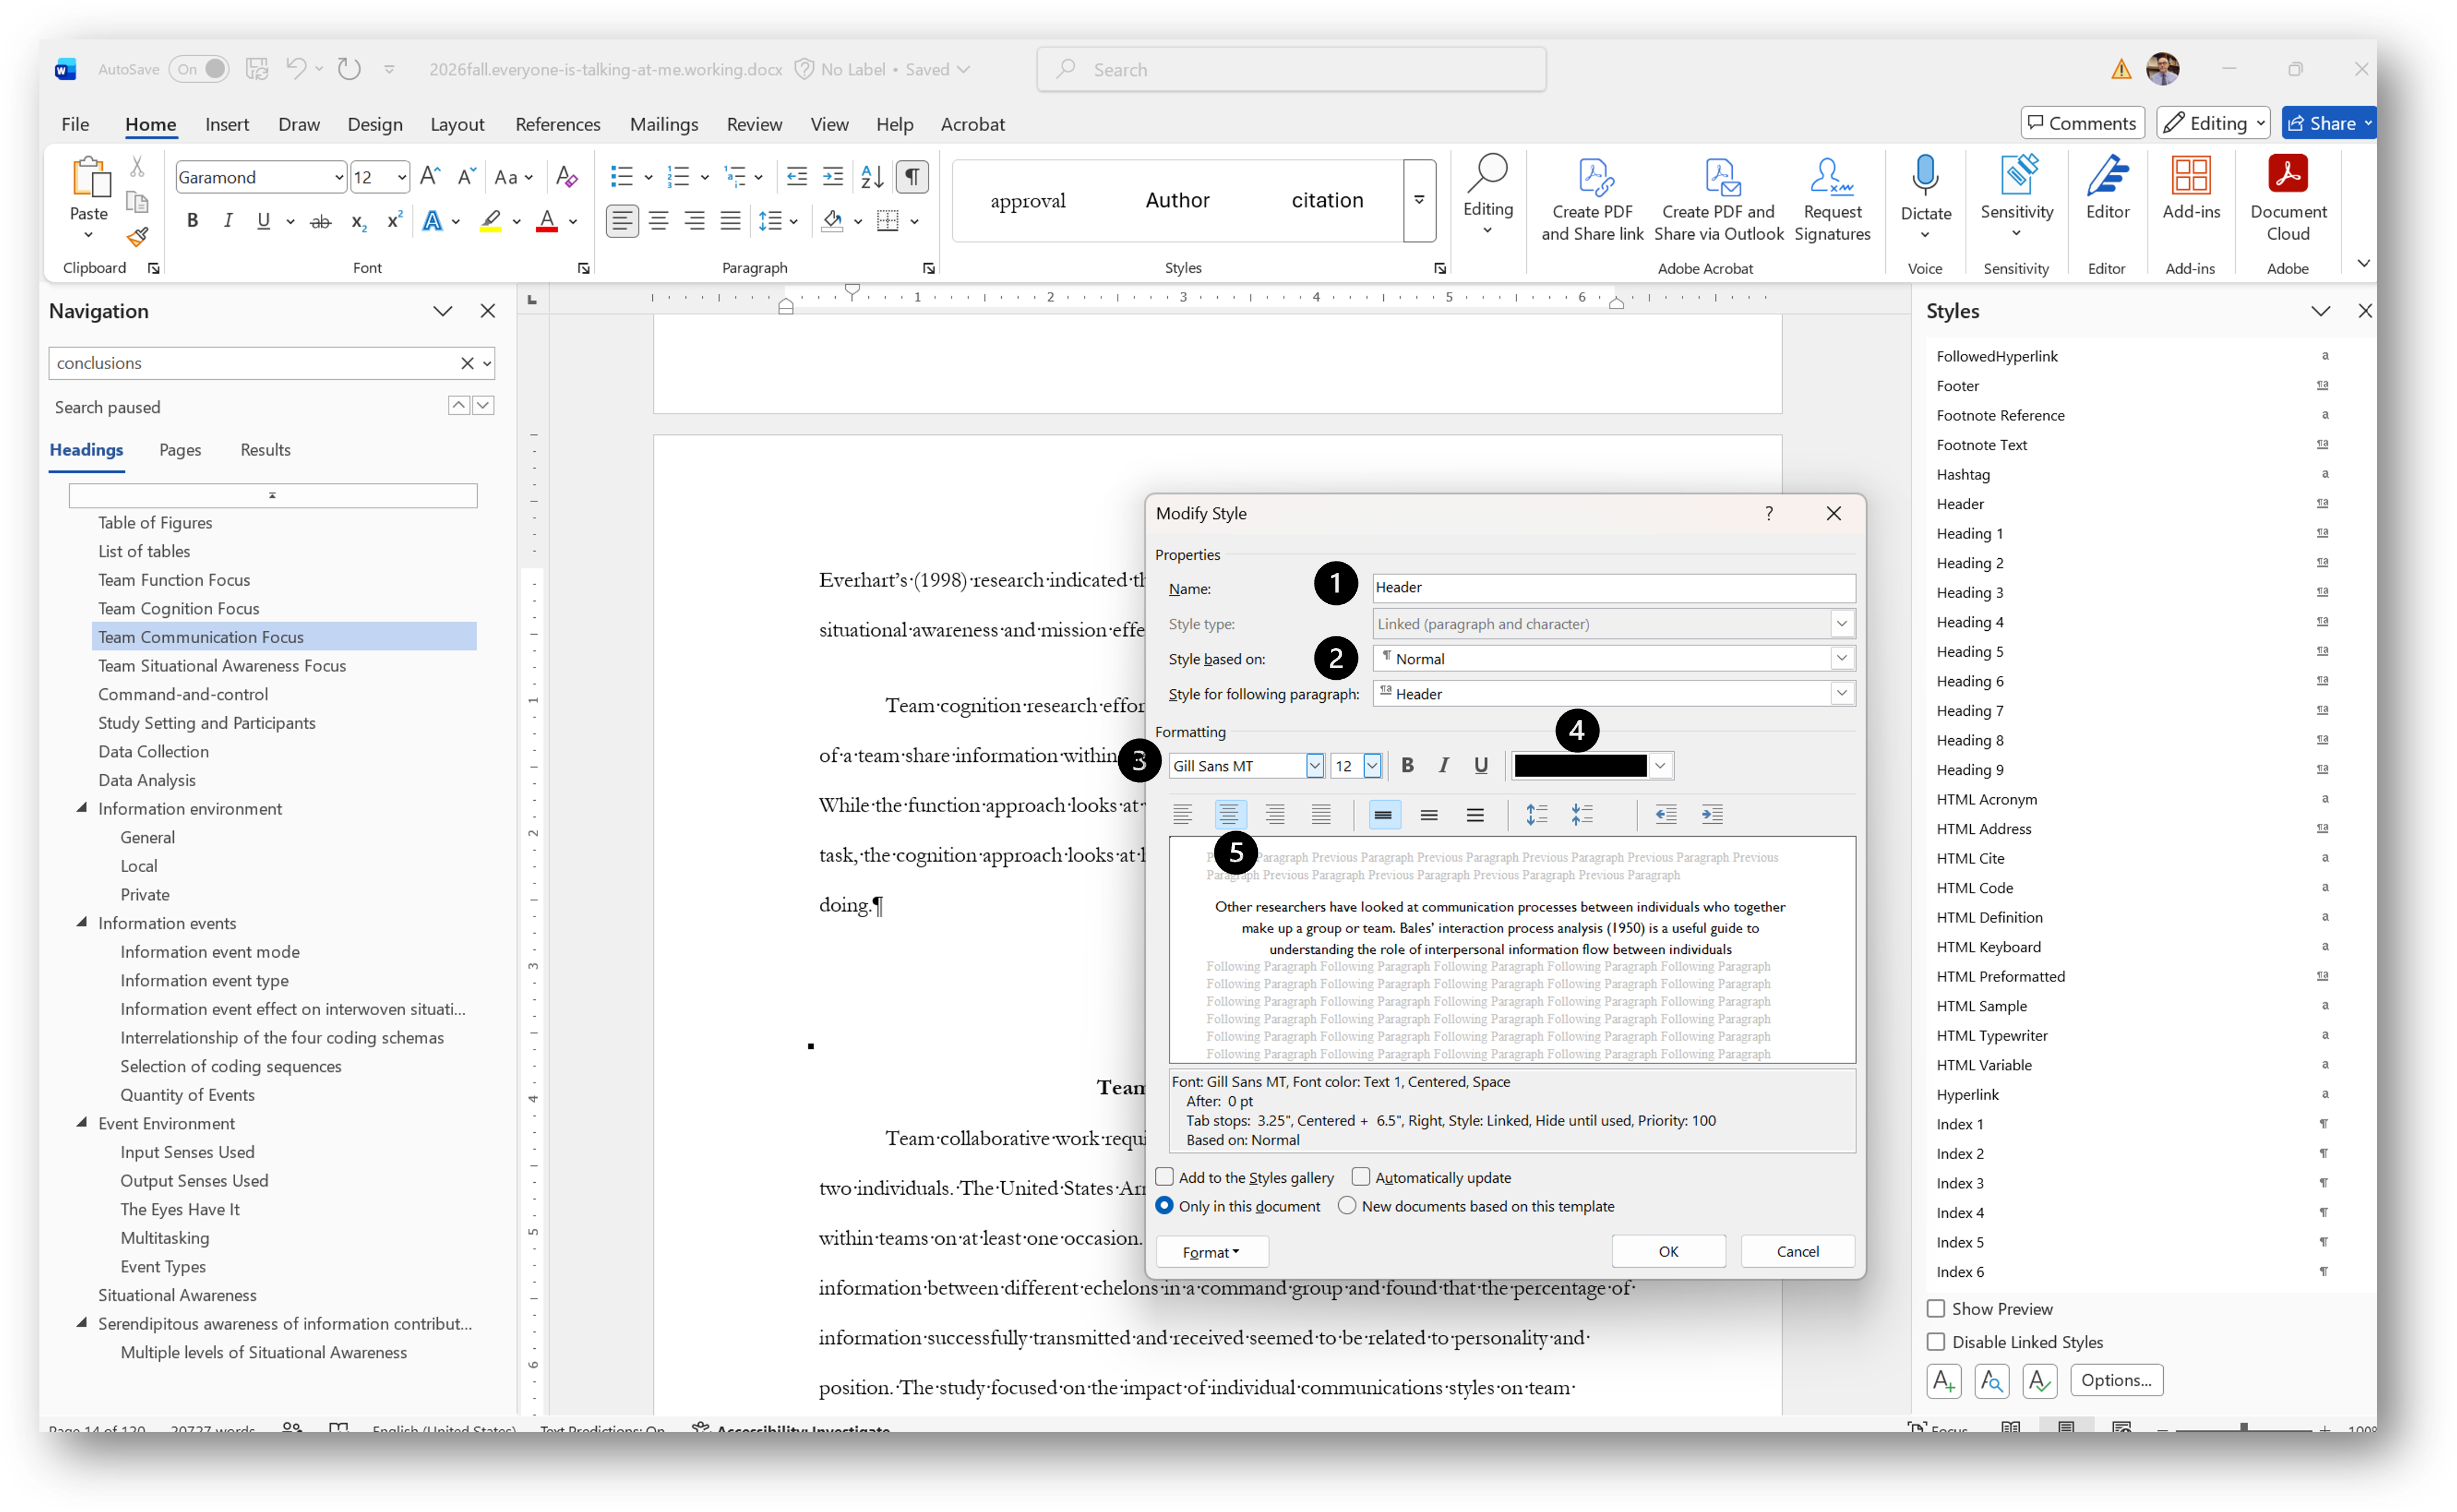Click Clear All Formatting icon

[x=567, y=177]
